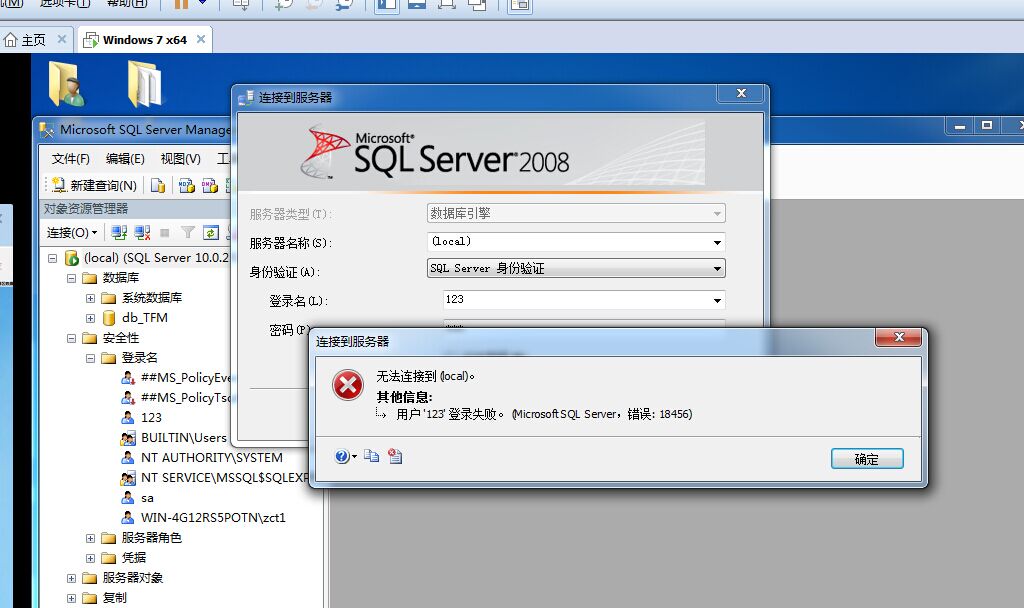
Task: Click the 数据库 folder icon
Action: (89, 278)
